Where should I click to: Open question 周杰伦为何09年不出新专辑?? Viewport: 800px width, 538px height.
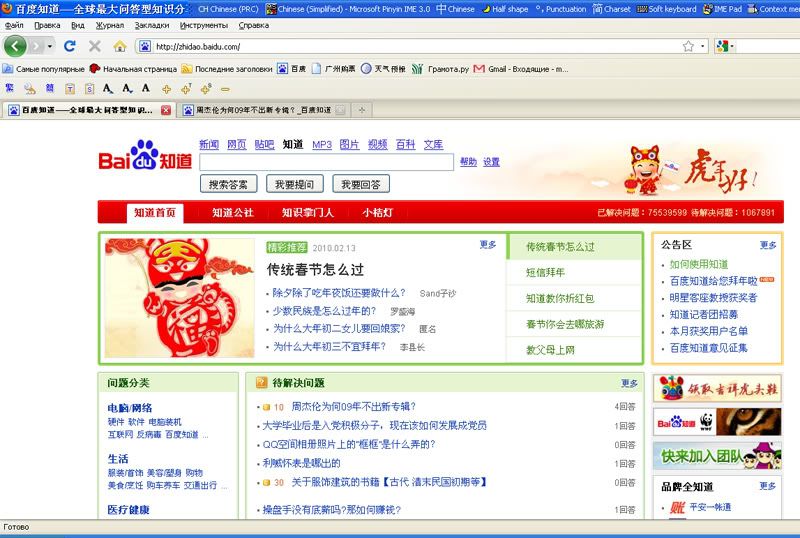(354, 407)
